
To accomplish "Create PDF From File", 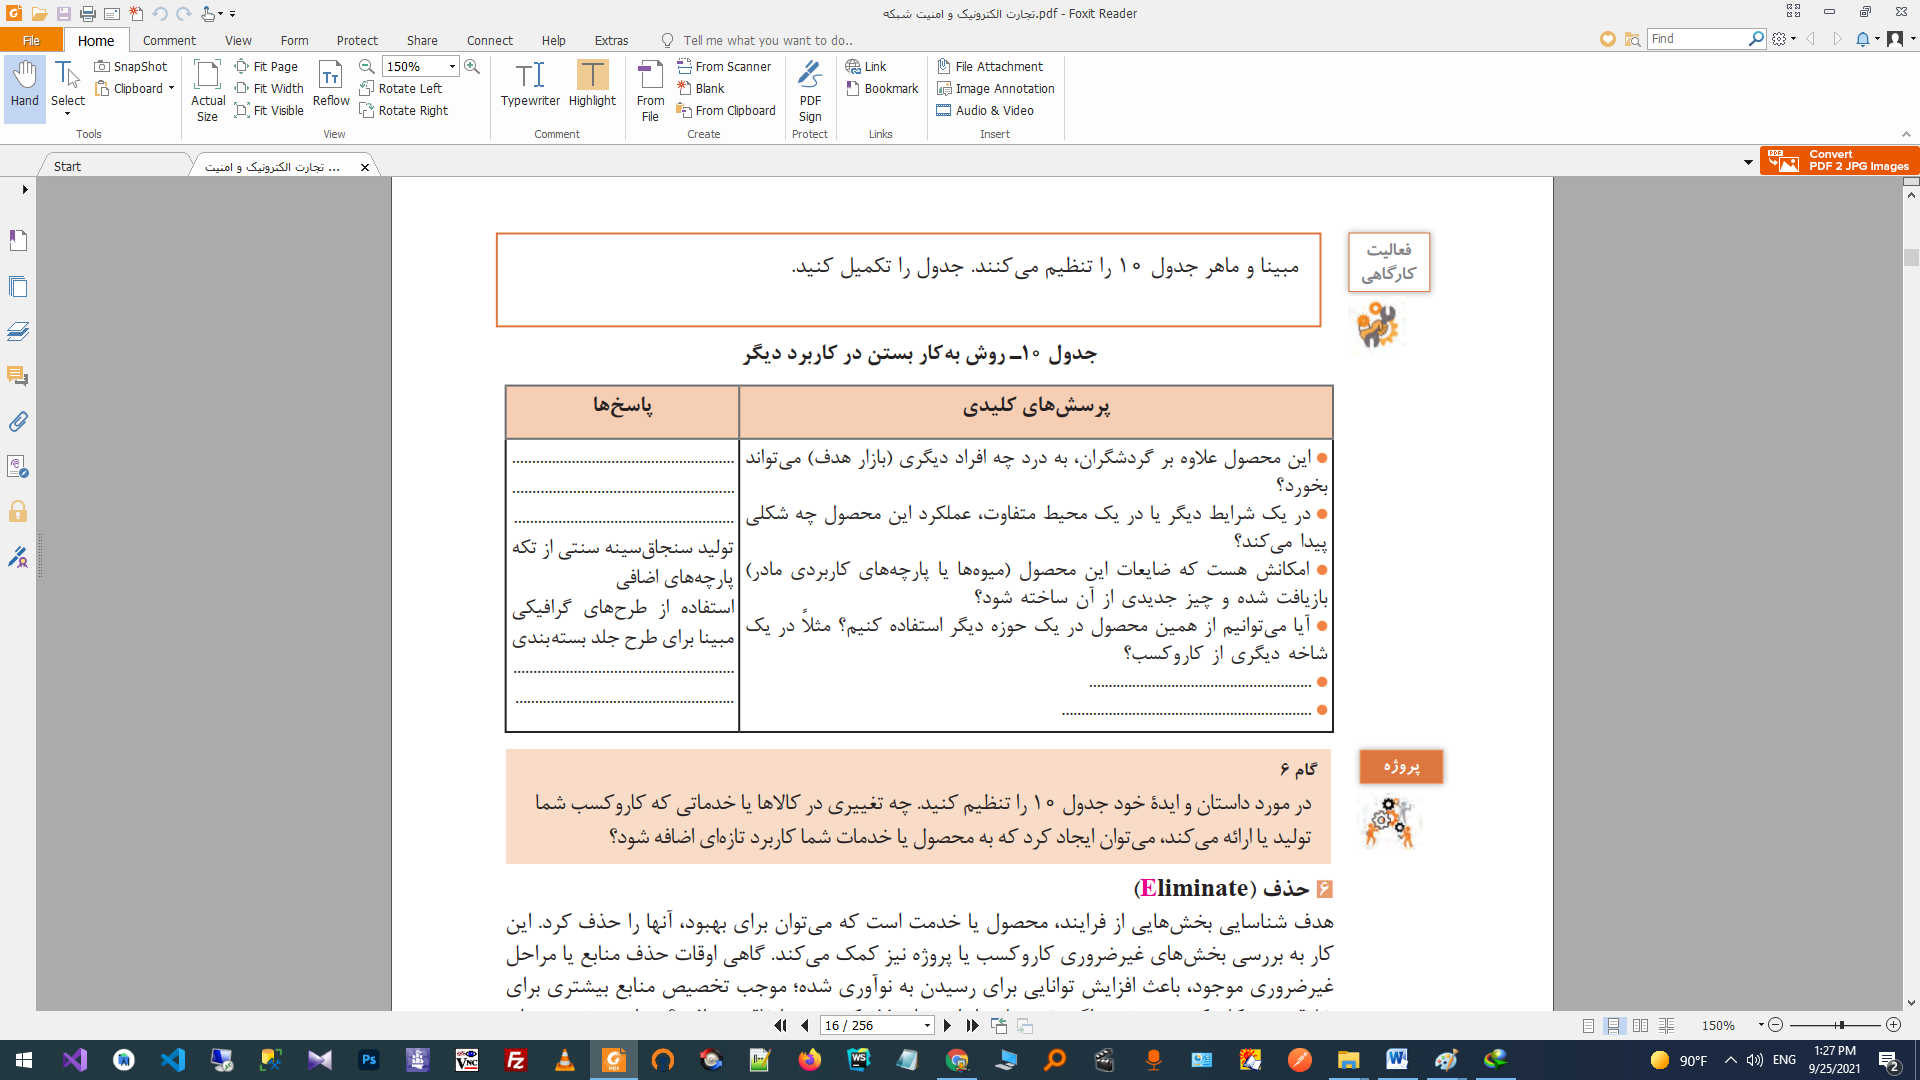I will [x=650, y=90].
